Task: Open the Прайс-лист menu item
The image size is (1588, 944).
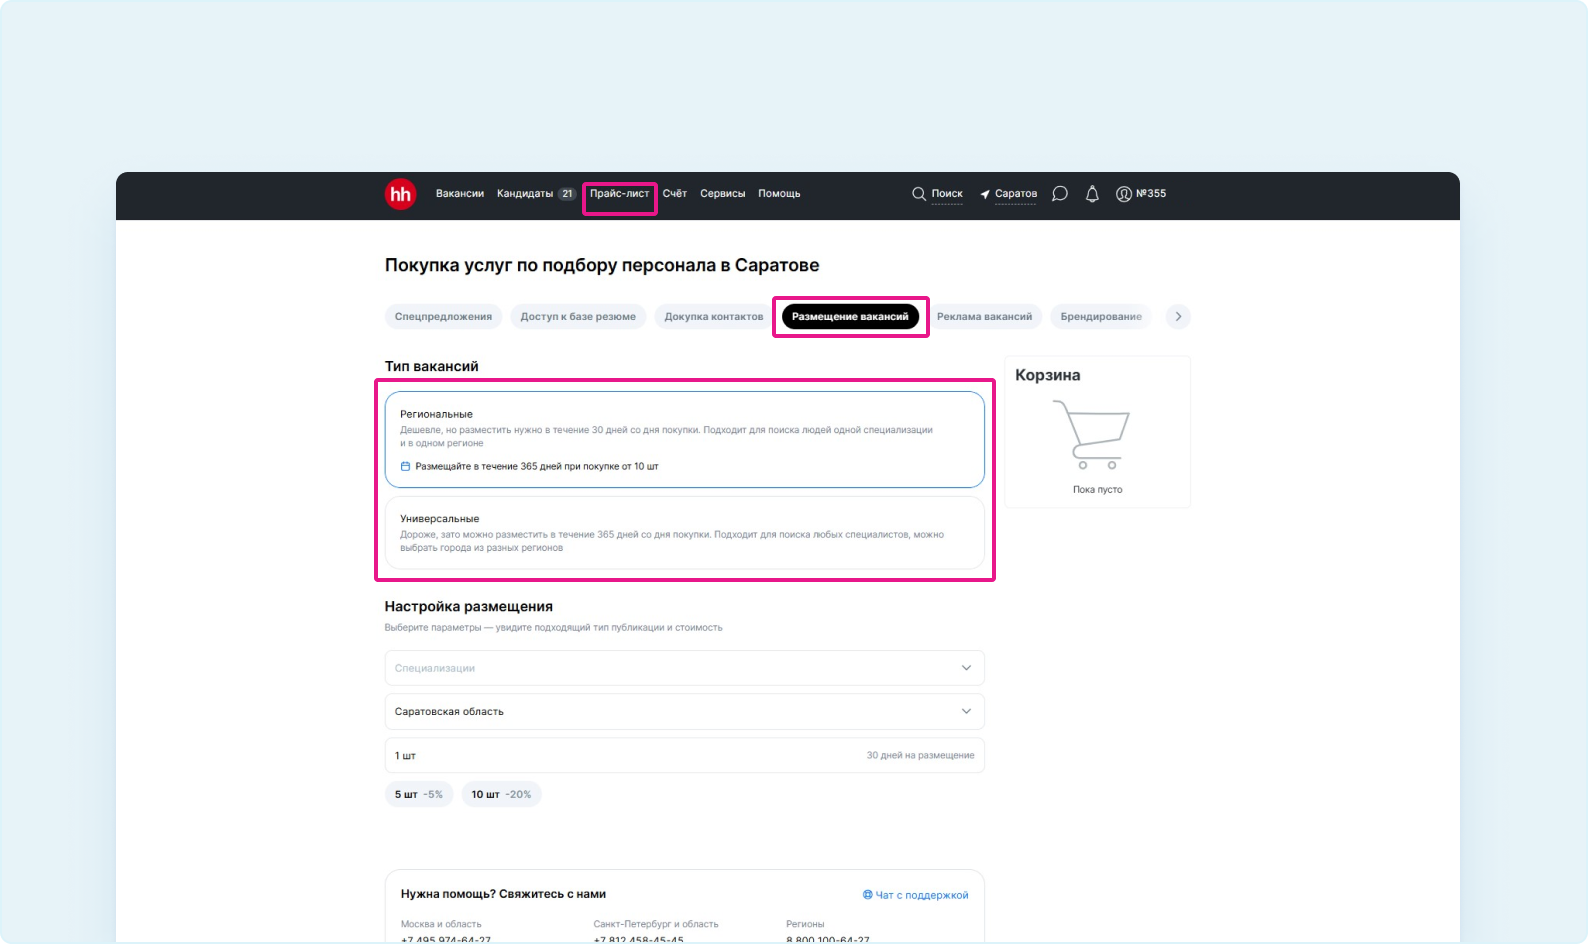Action: [x=620, y=194]
